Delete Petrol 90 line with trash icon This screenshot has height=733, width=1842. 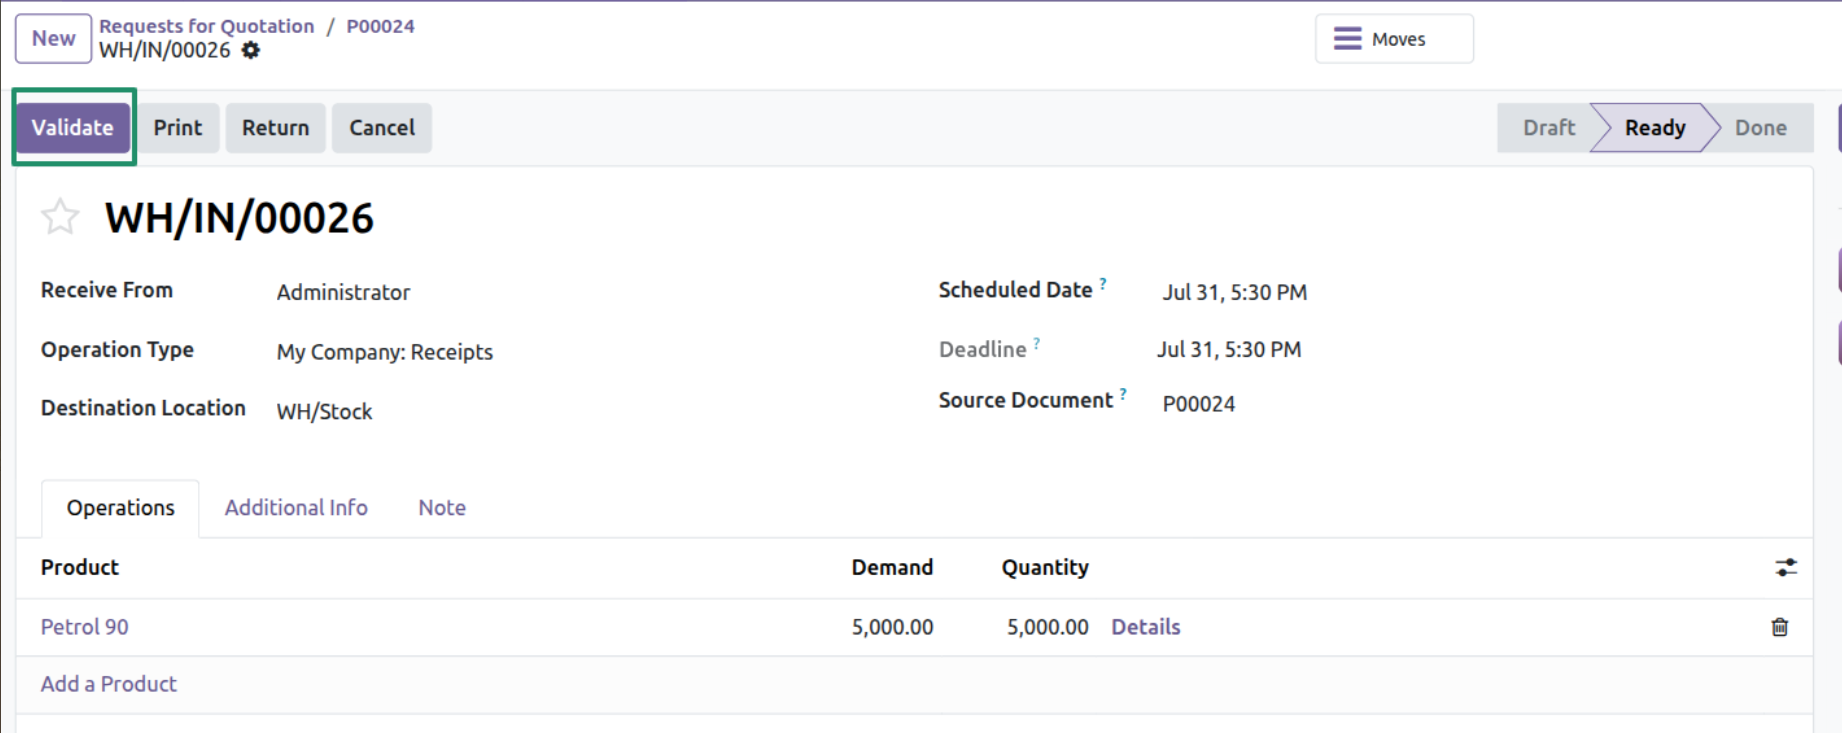coord(1780,627)
